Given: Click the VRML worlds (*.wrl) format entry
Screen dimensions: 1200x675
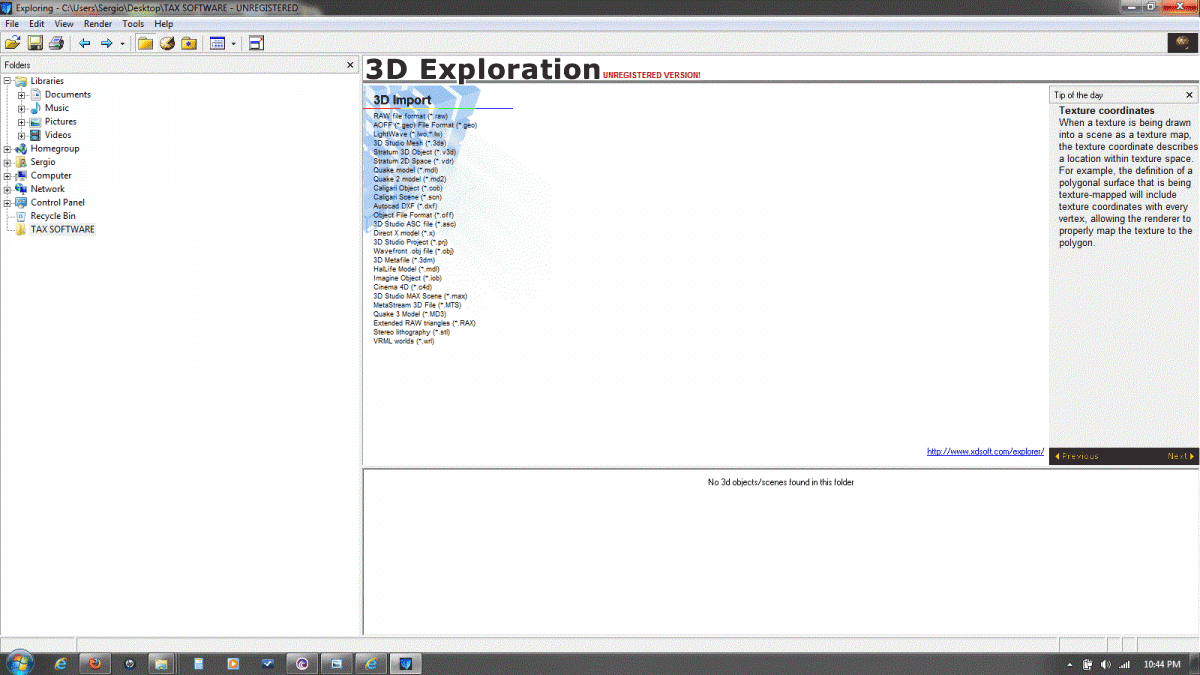Looking at the screenshot, I should pos(404,341).
